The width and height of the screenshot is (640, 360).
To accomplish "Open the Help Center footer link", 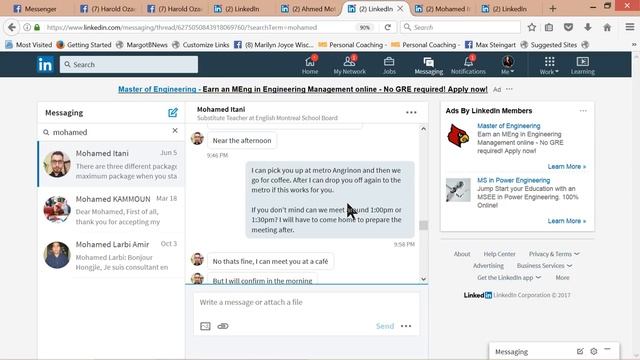I will coord(499,254).
